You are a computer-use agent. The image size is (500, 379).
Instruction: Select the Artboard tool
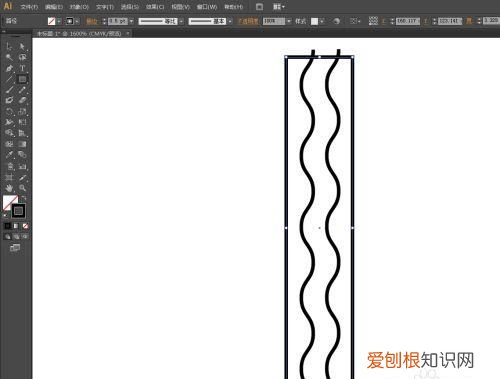point(9,177)
